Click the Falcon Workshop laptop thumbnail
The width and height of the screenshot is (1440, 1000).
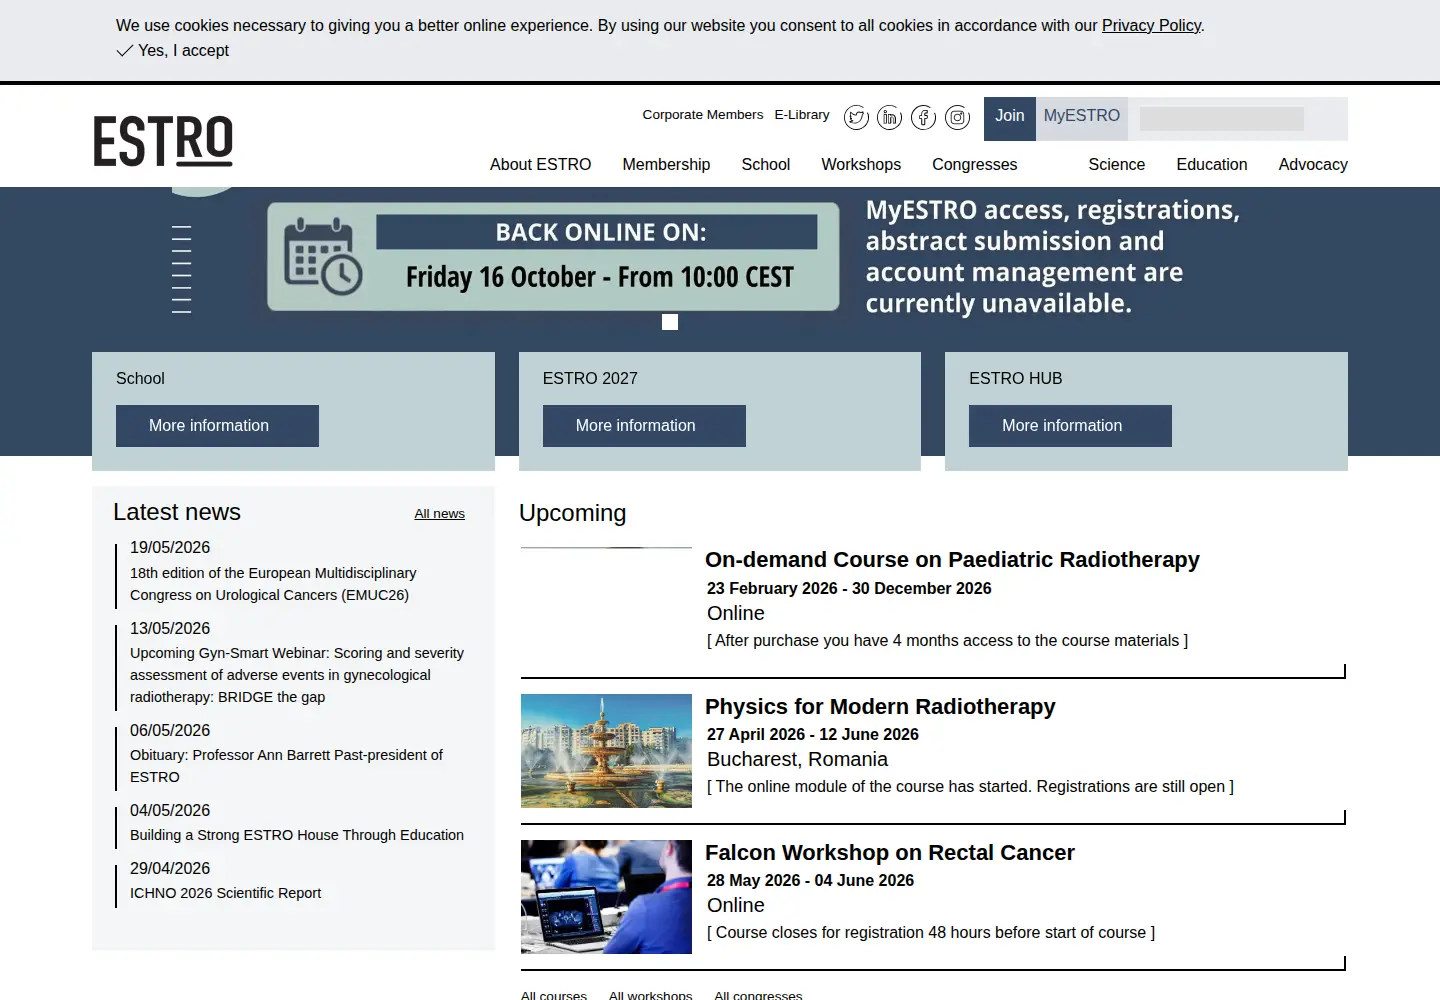click(606, 897)
